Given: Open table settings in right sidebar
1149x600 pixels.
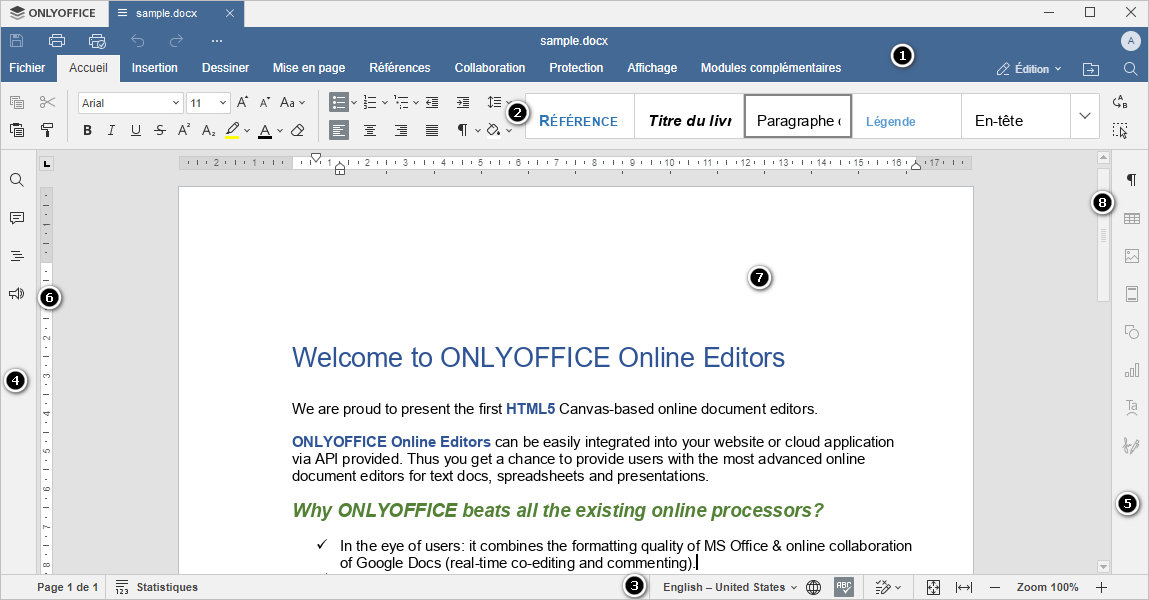Looking at the screenshot, I should click(1132, 218).
